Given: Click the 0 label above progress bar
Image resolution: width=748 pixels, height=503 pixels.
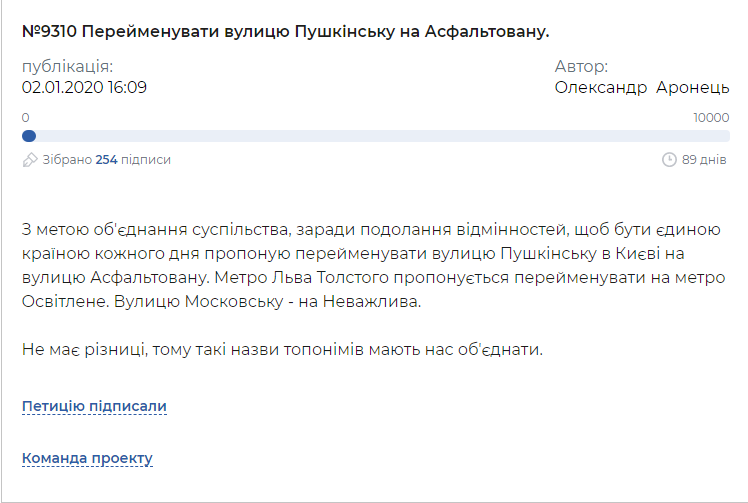Looking at the screenshot, I should 26,117.
